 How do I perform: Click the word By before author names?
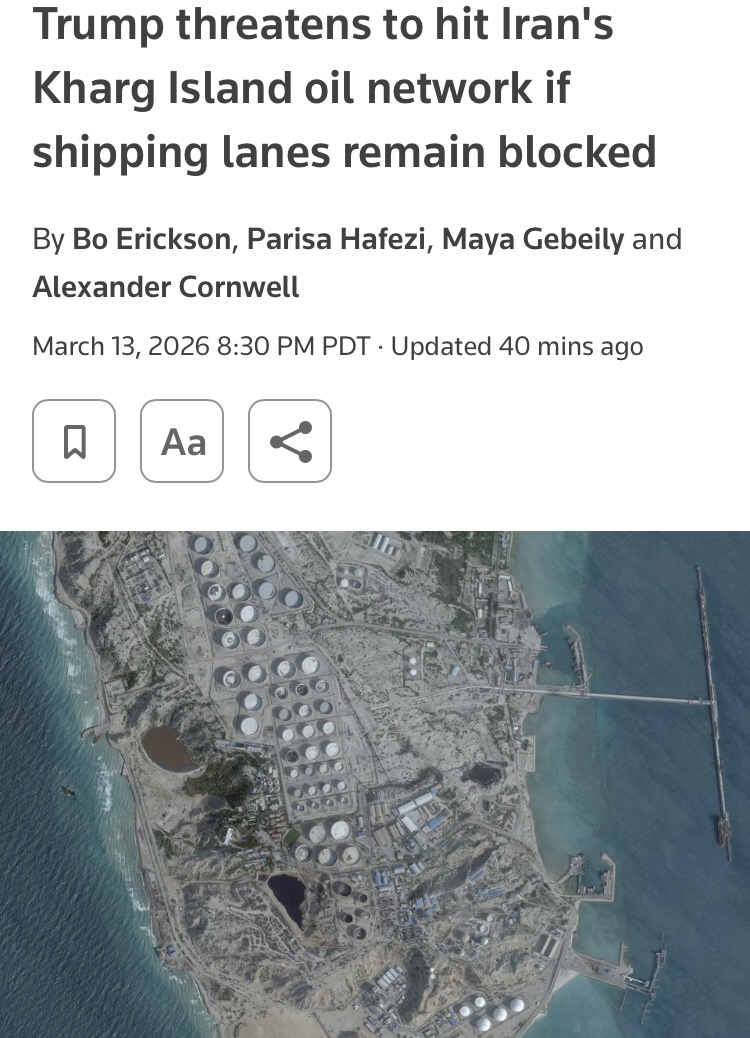click(48, 239)
